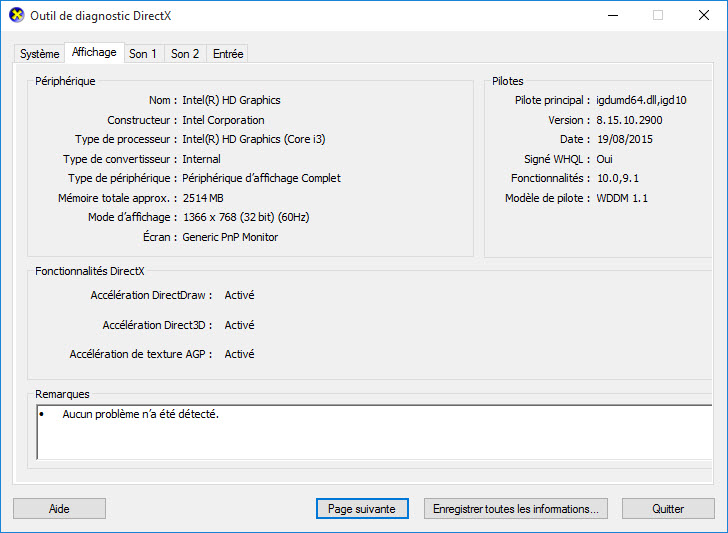Click the 'Mode d'affichage :' label
Screen dimensions: 728x533
133,217
